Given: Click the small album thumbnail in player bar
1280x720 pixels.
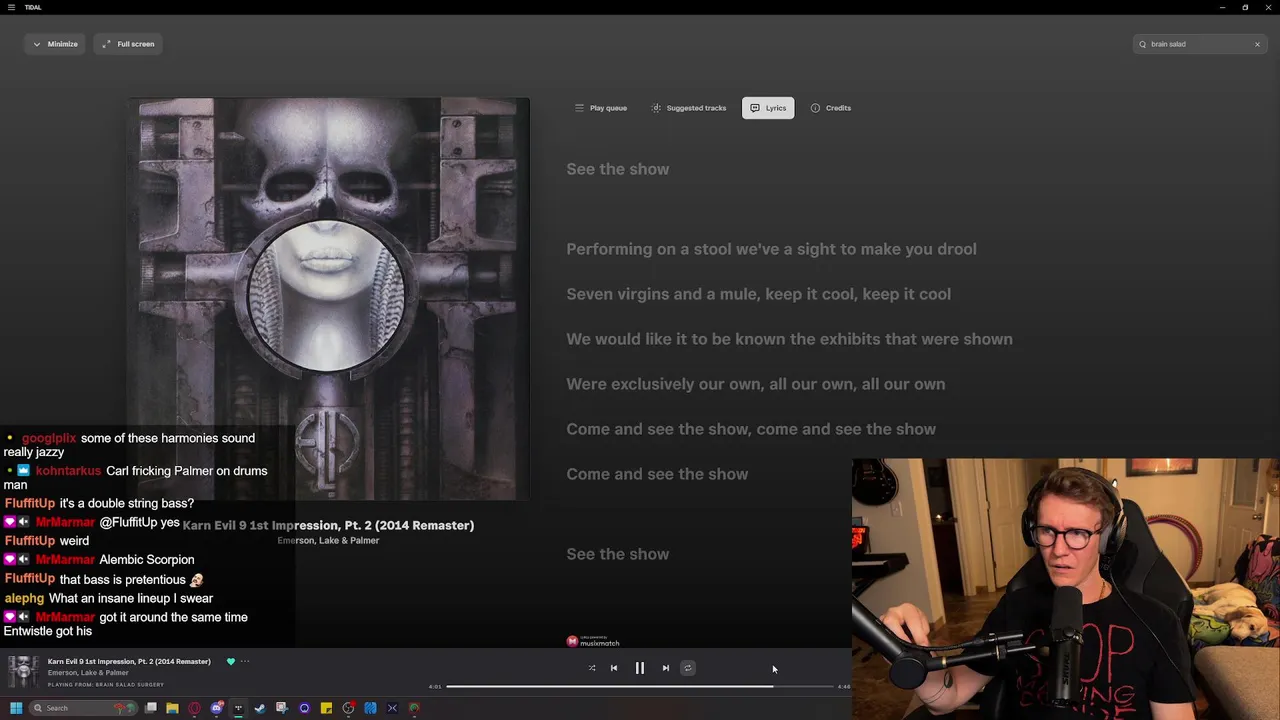Looking at the screenshot, I should tap(24, 672).
